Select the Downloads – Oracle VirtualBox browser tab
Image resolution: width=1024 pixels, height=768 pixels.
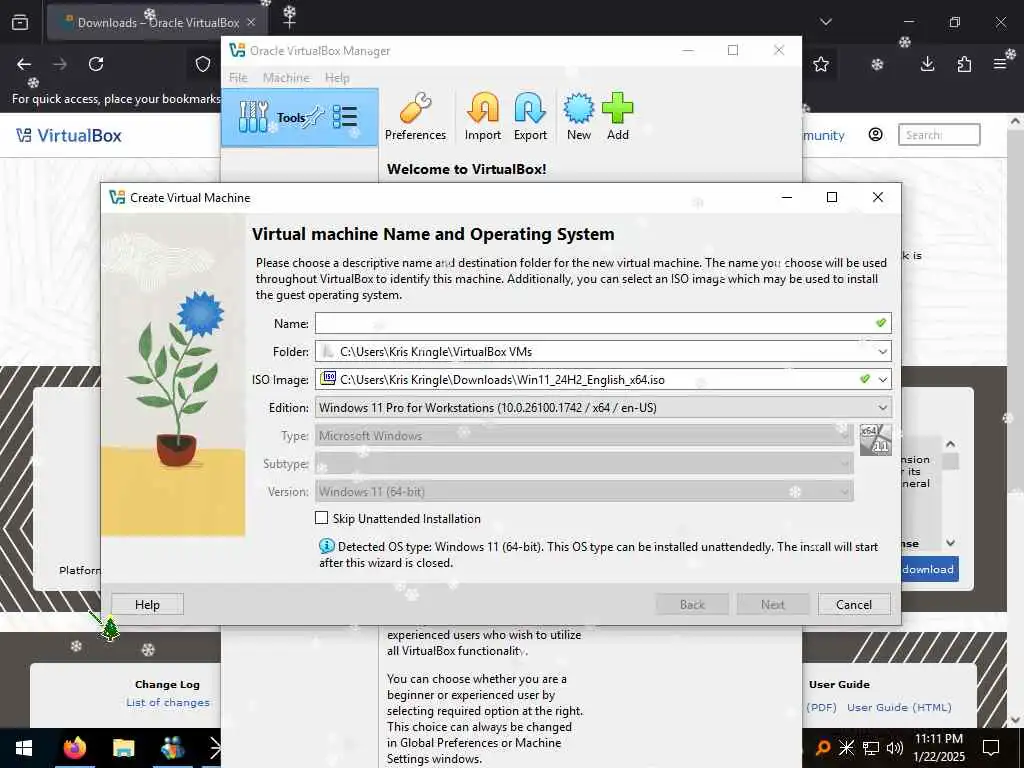157,22
